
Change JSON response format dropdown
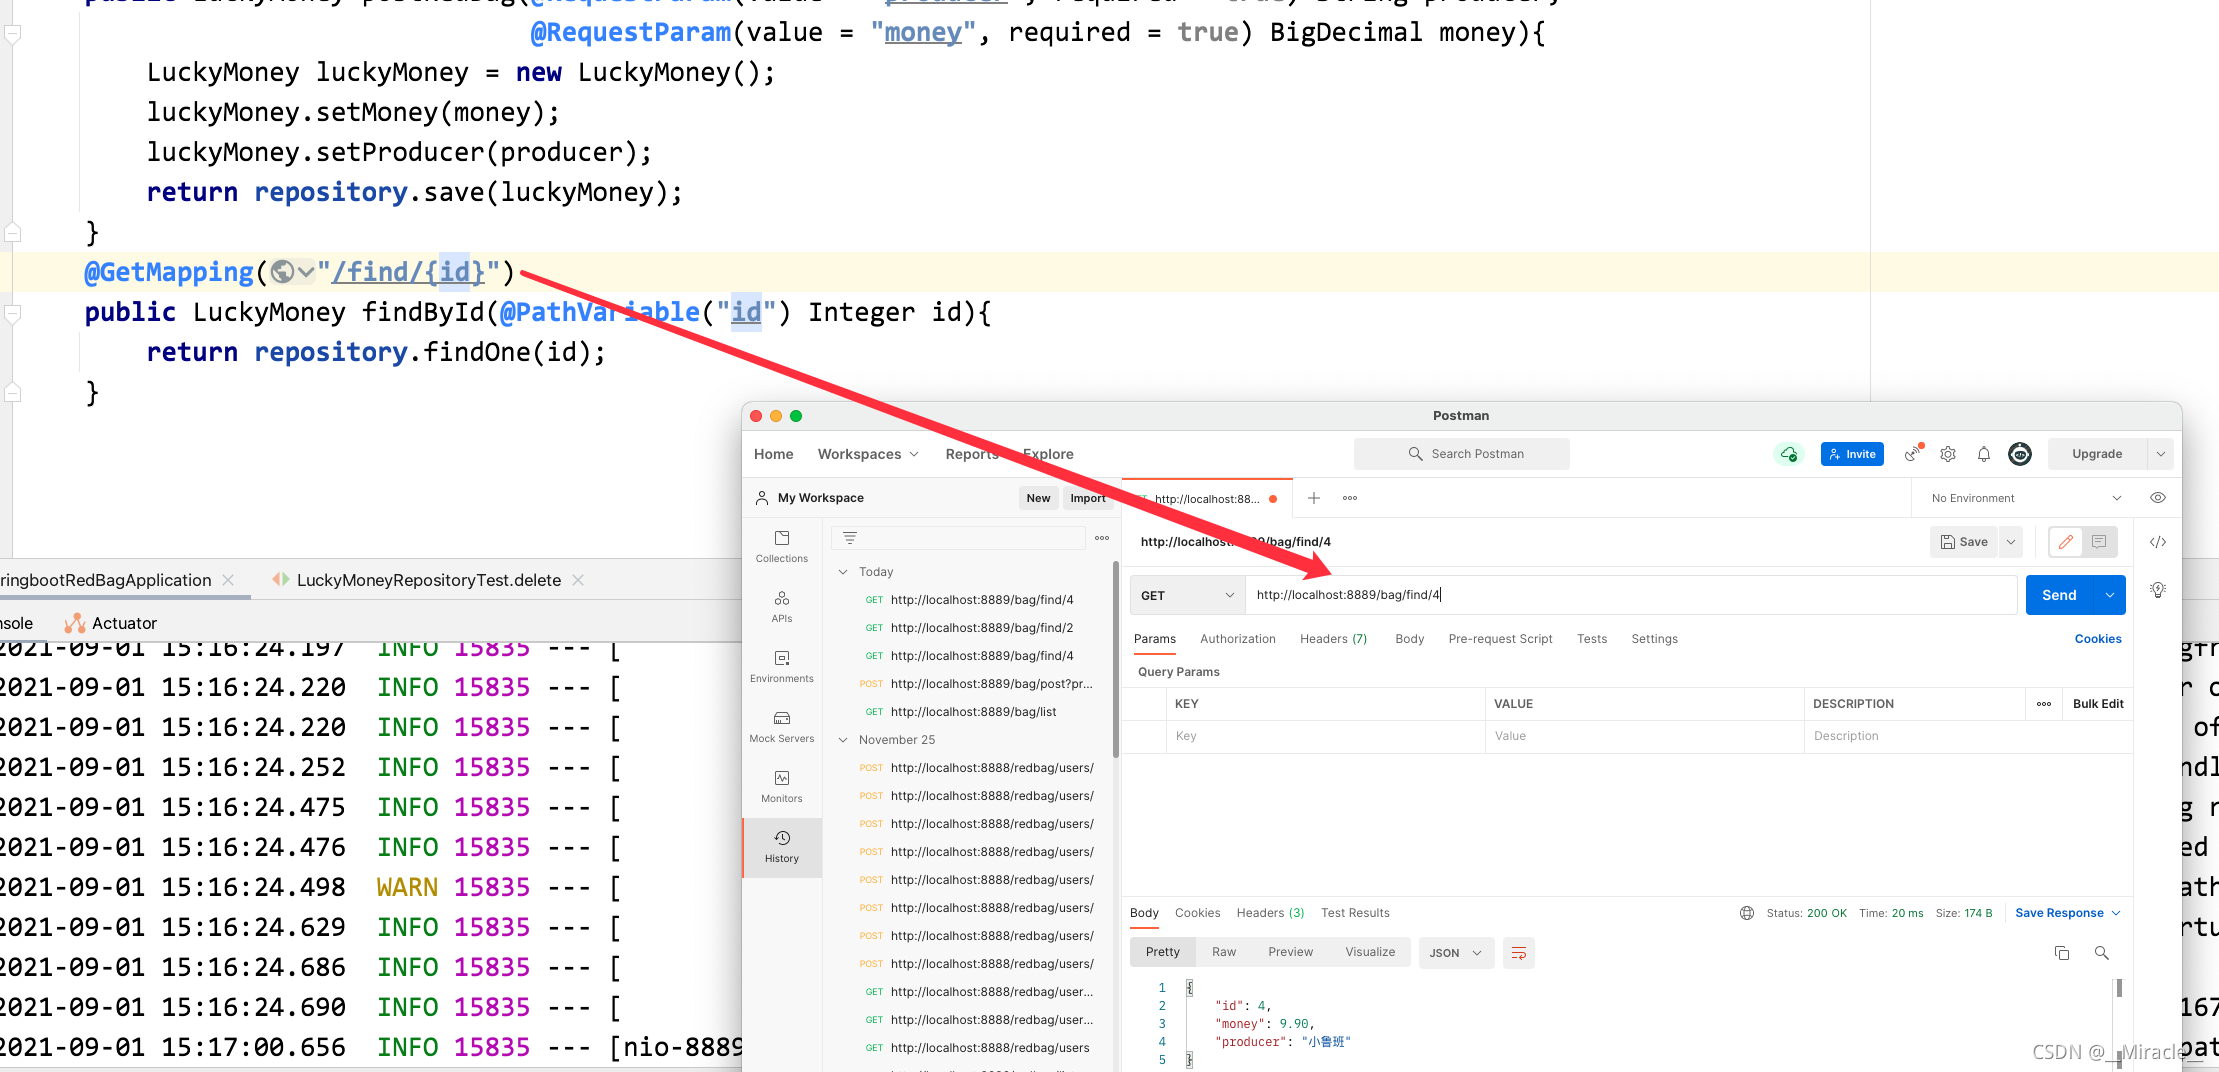pos(1456,953)
